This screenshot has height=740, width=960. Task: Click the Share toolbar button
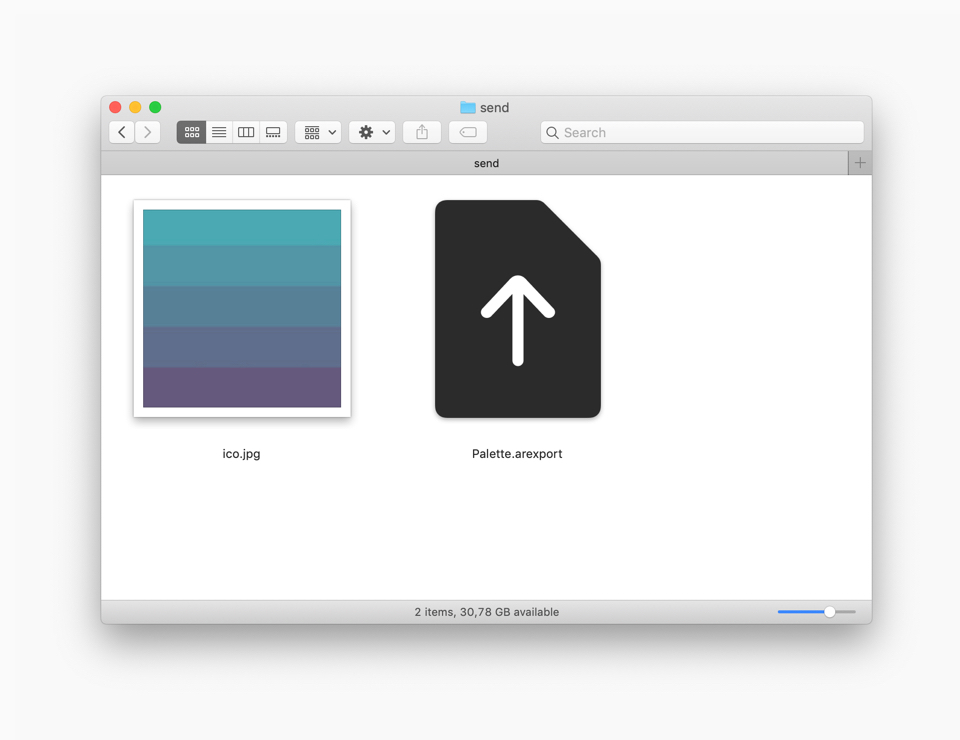[x=422, y=132]
